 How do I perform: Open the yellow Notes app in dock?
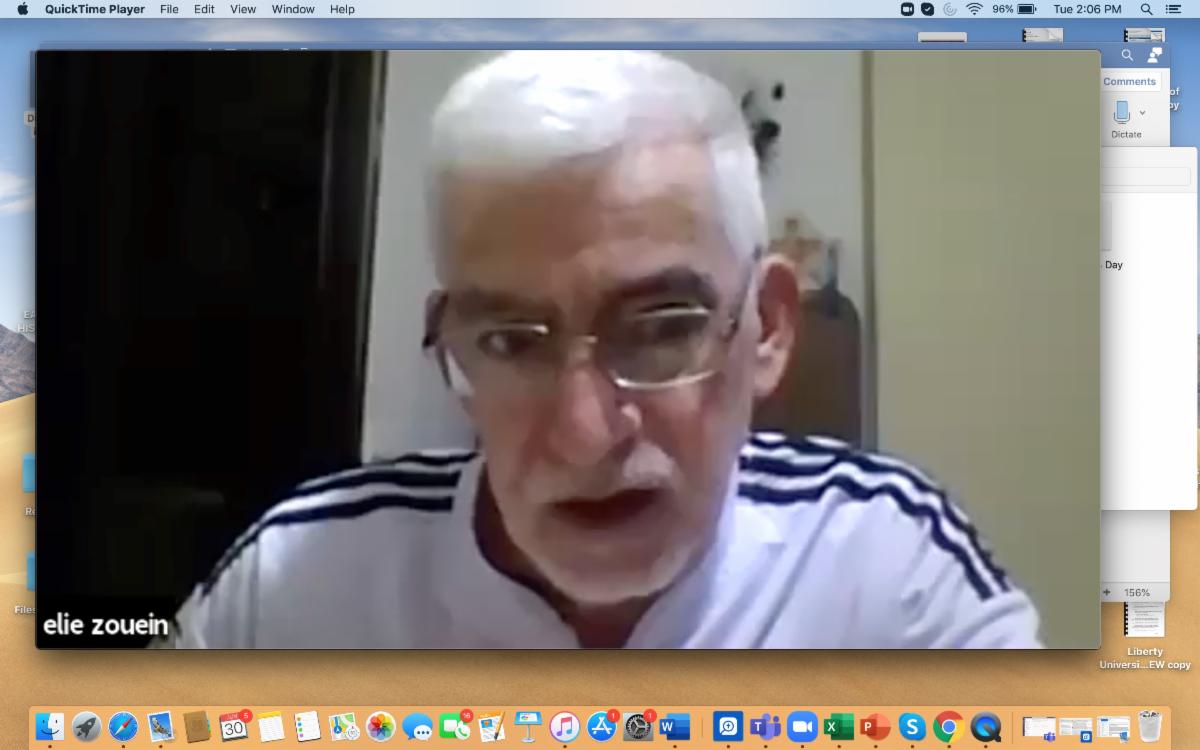[271, 727]
